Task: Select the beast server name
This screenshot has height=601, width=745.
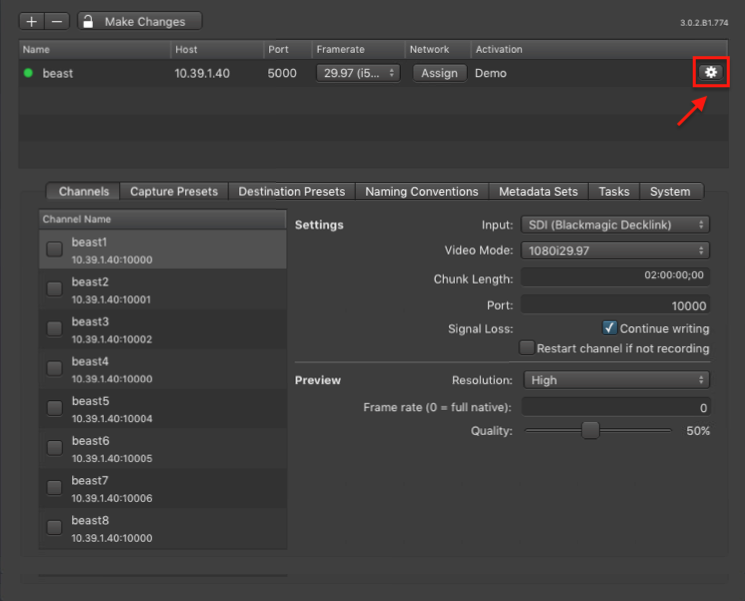Action: point(57,73)
